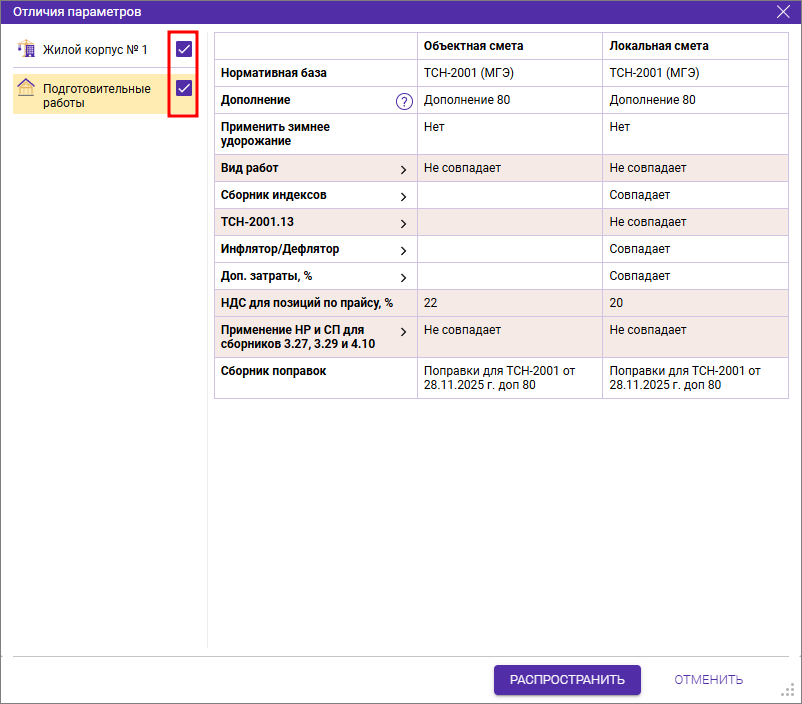802x704 pixels.
Task: Select Жилой корпус № 1 in list
Action: click(95, 49)
